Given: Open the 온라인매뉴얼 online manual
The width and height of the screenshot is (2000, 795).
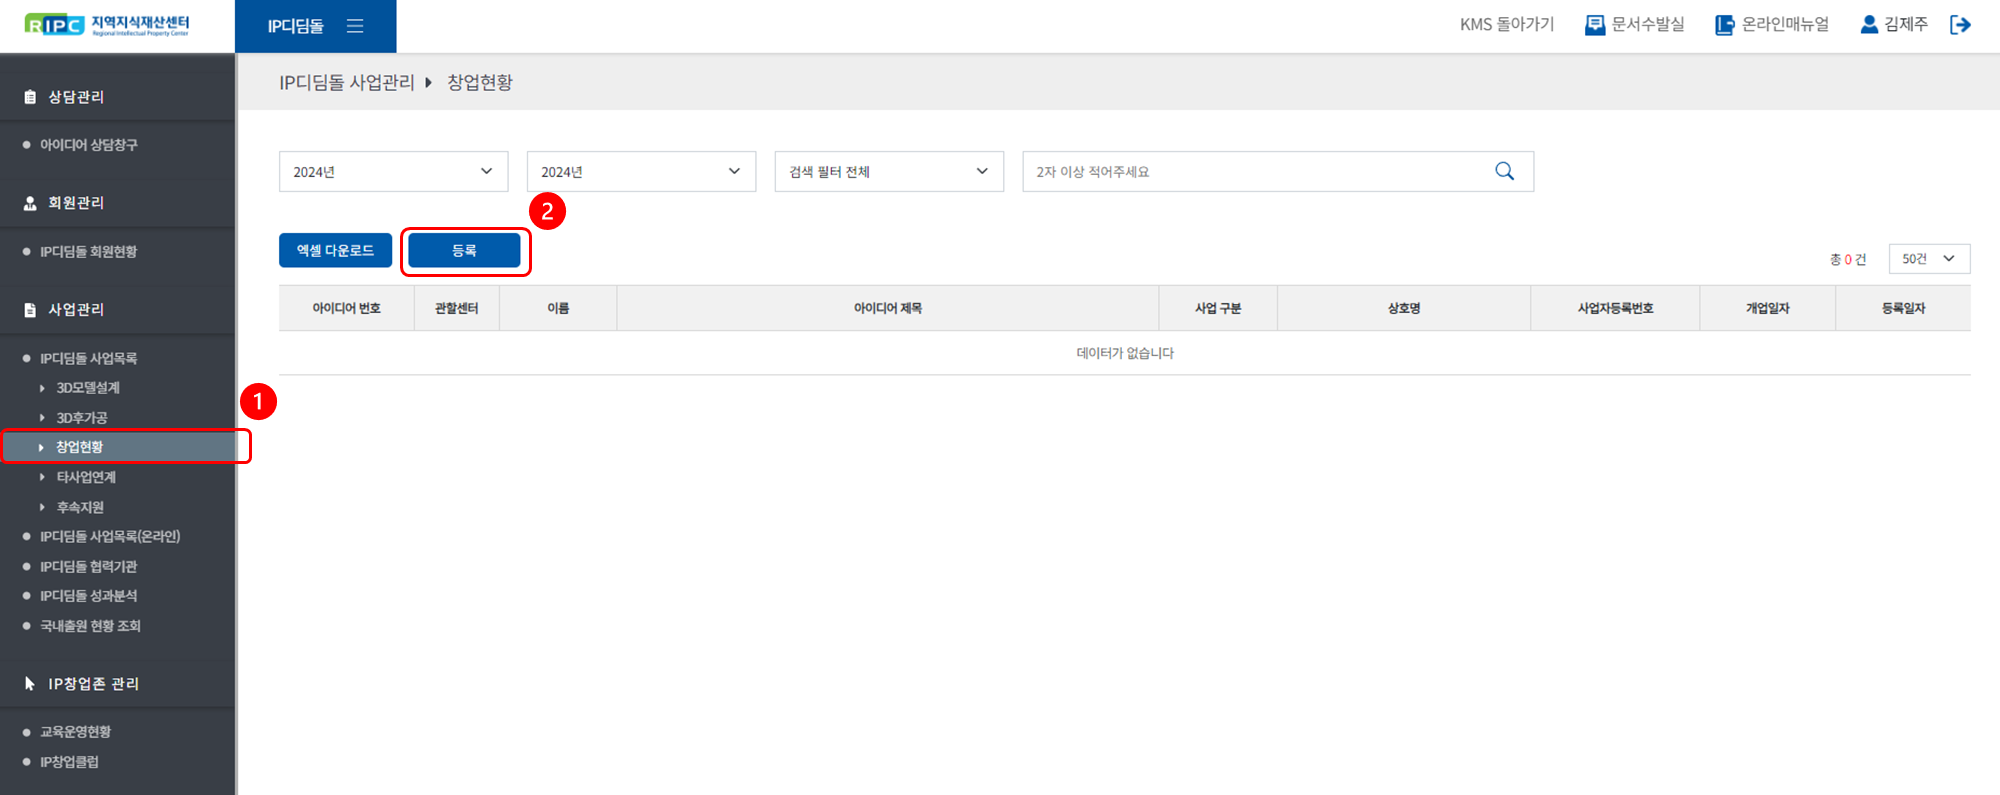Looking at the screenshot, I should click(1772, 25).
